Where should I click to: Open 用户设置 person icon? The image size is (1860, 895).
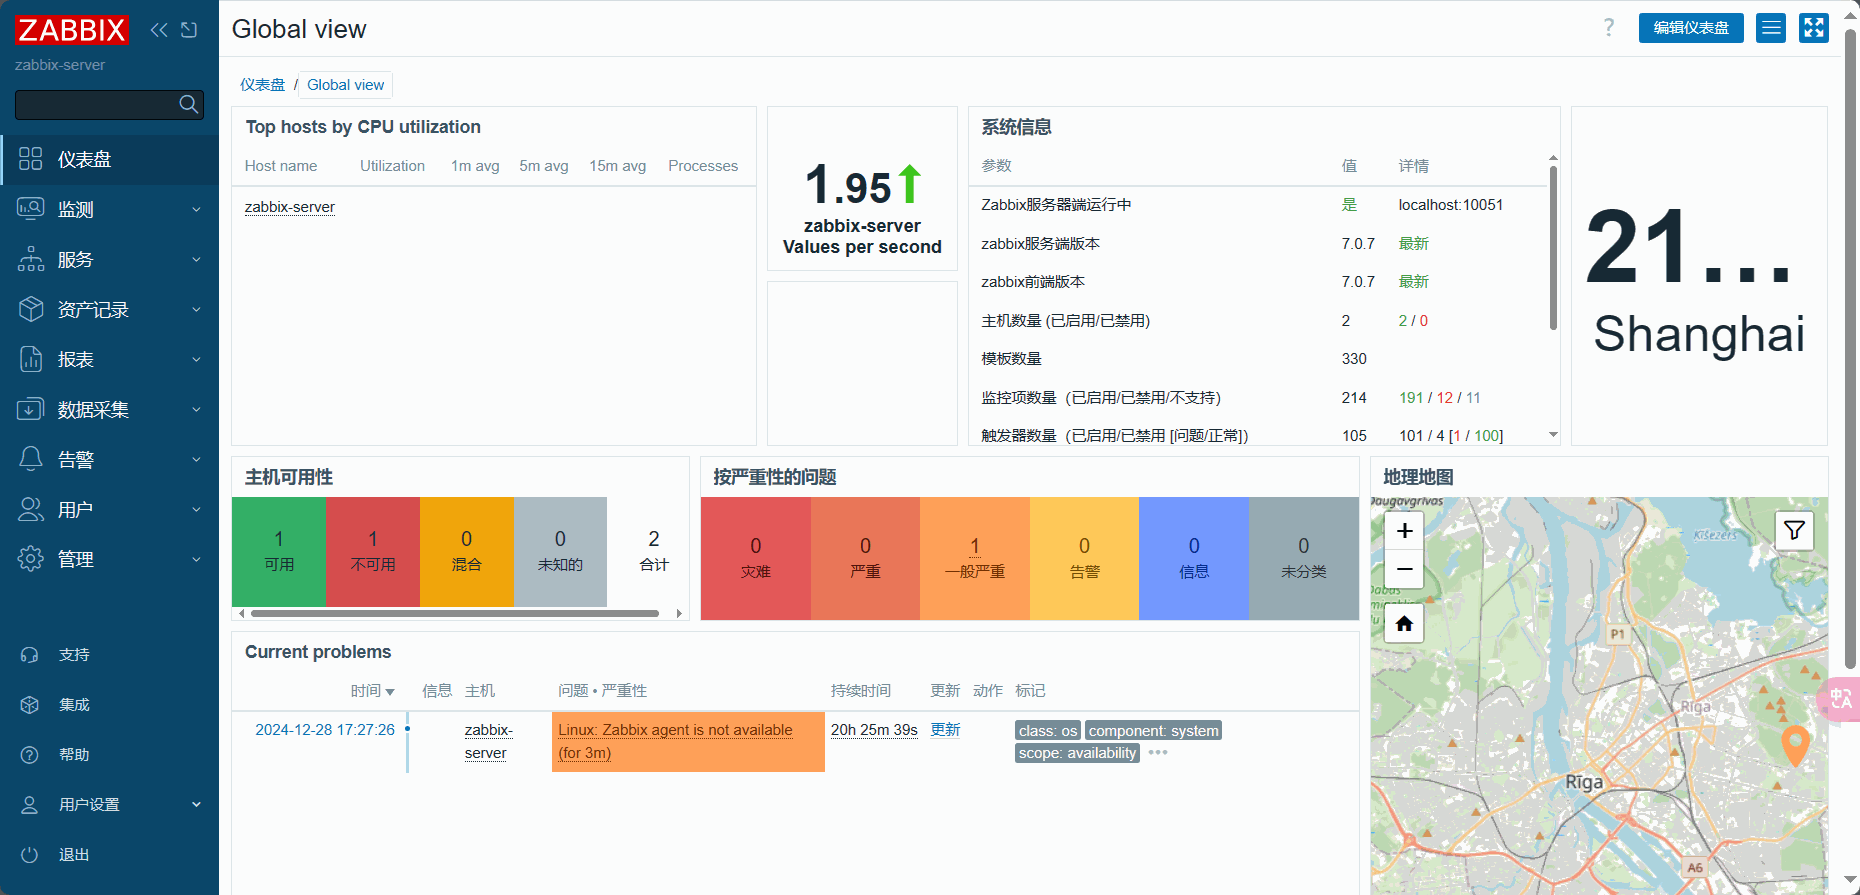30,805
